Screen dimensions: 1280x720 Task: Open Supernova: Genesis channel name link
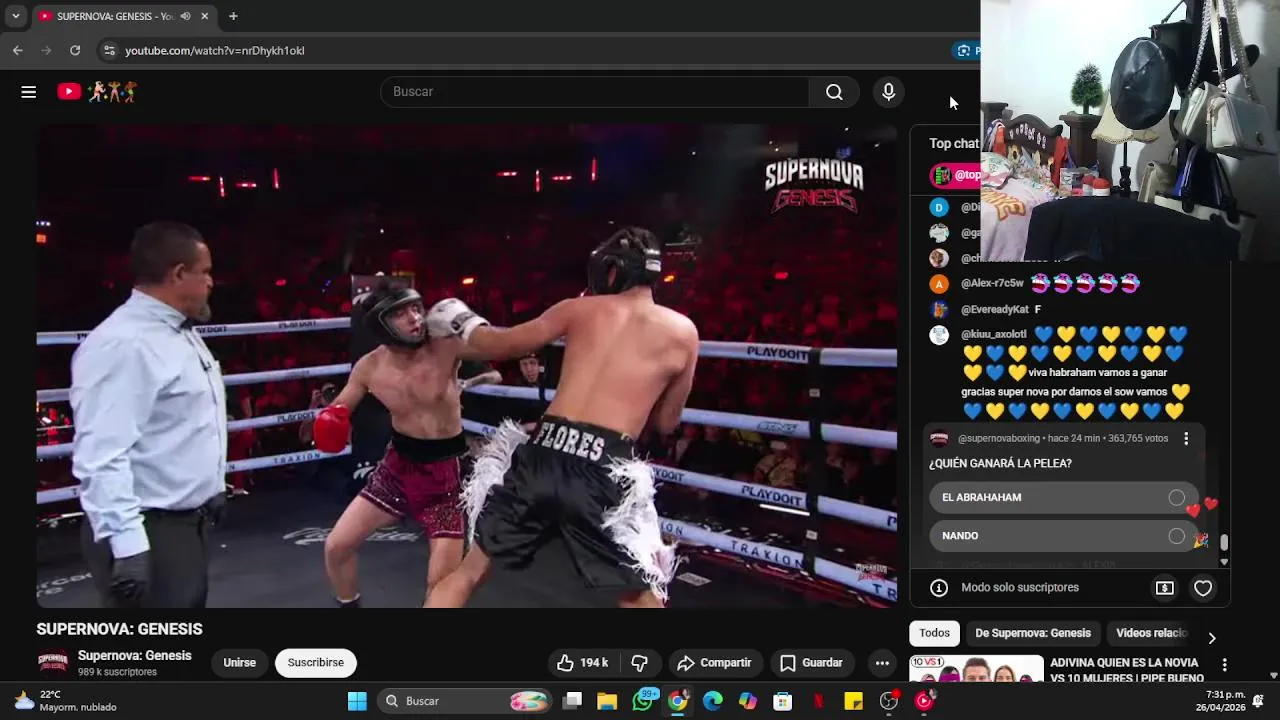(x=135, y=656)
